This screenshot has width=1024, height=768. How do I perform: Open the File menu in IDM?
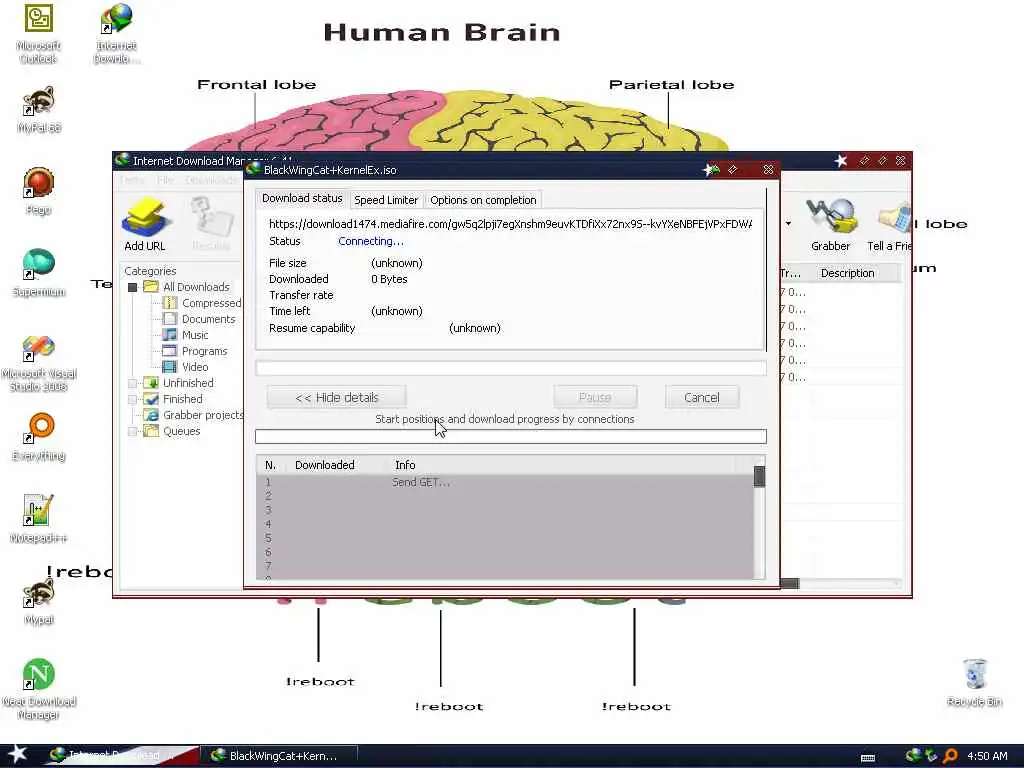coord(165,180)
